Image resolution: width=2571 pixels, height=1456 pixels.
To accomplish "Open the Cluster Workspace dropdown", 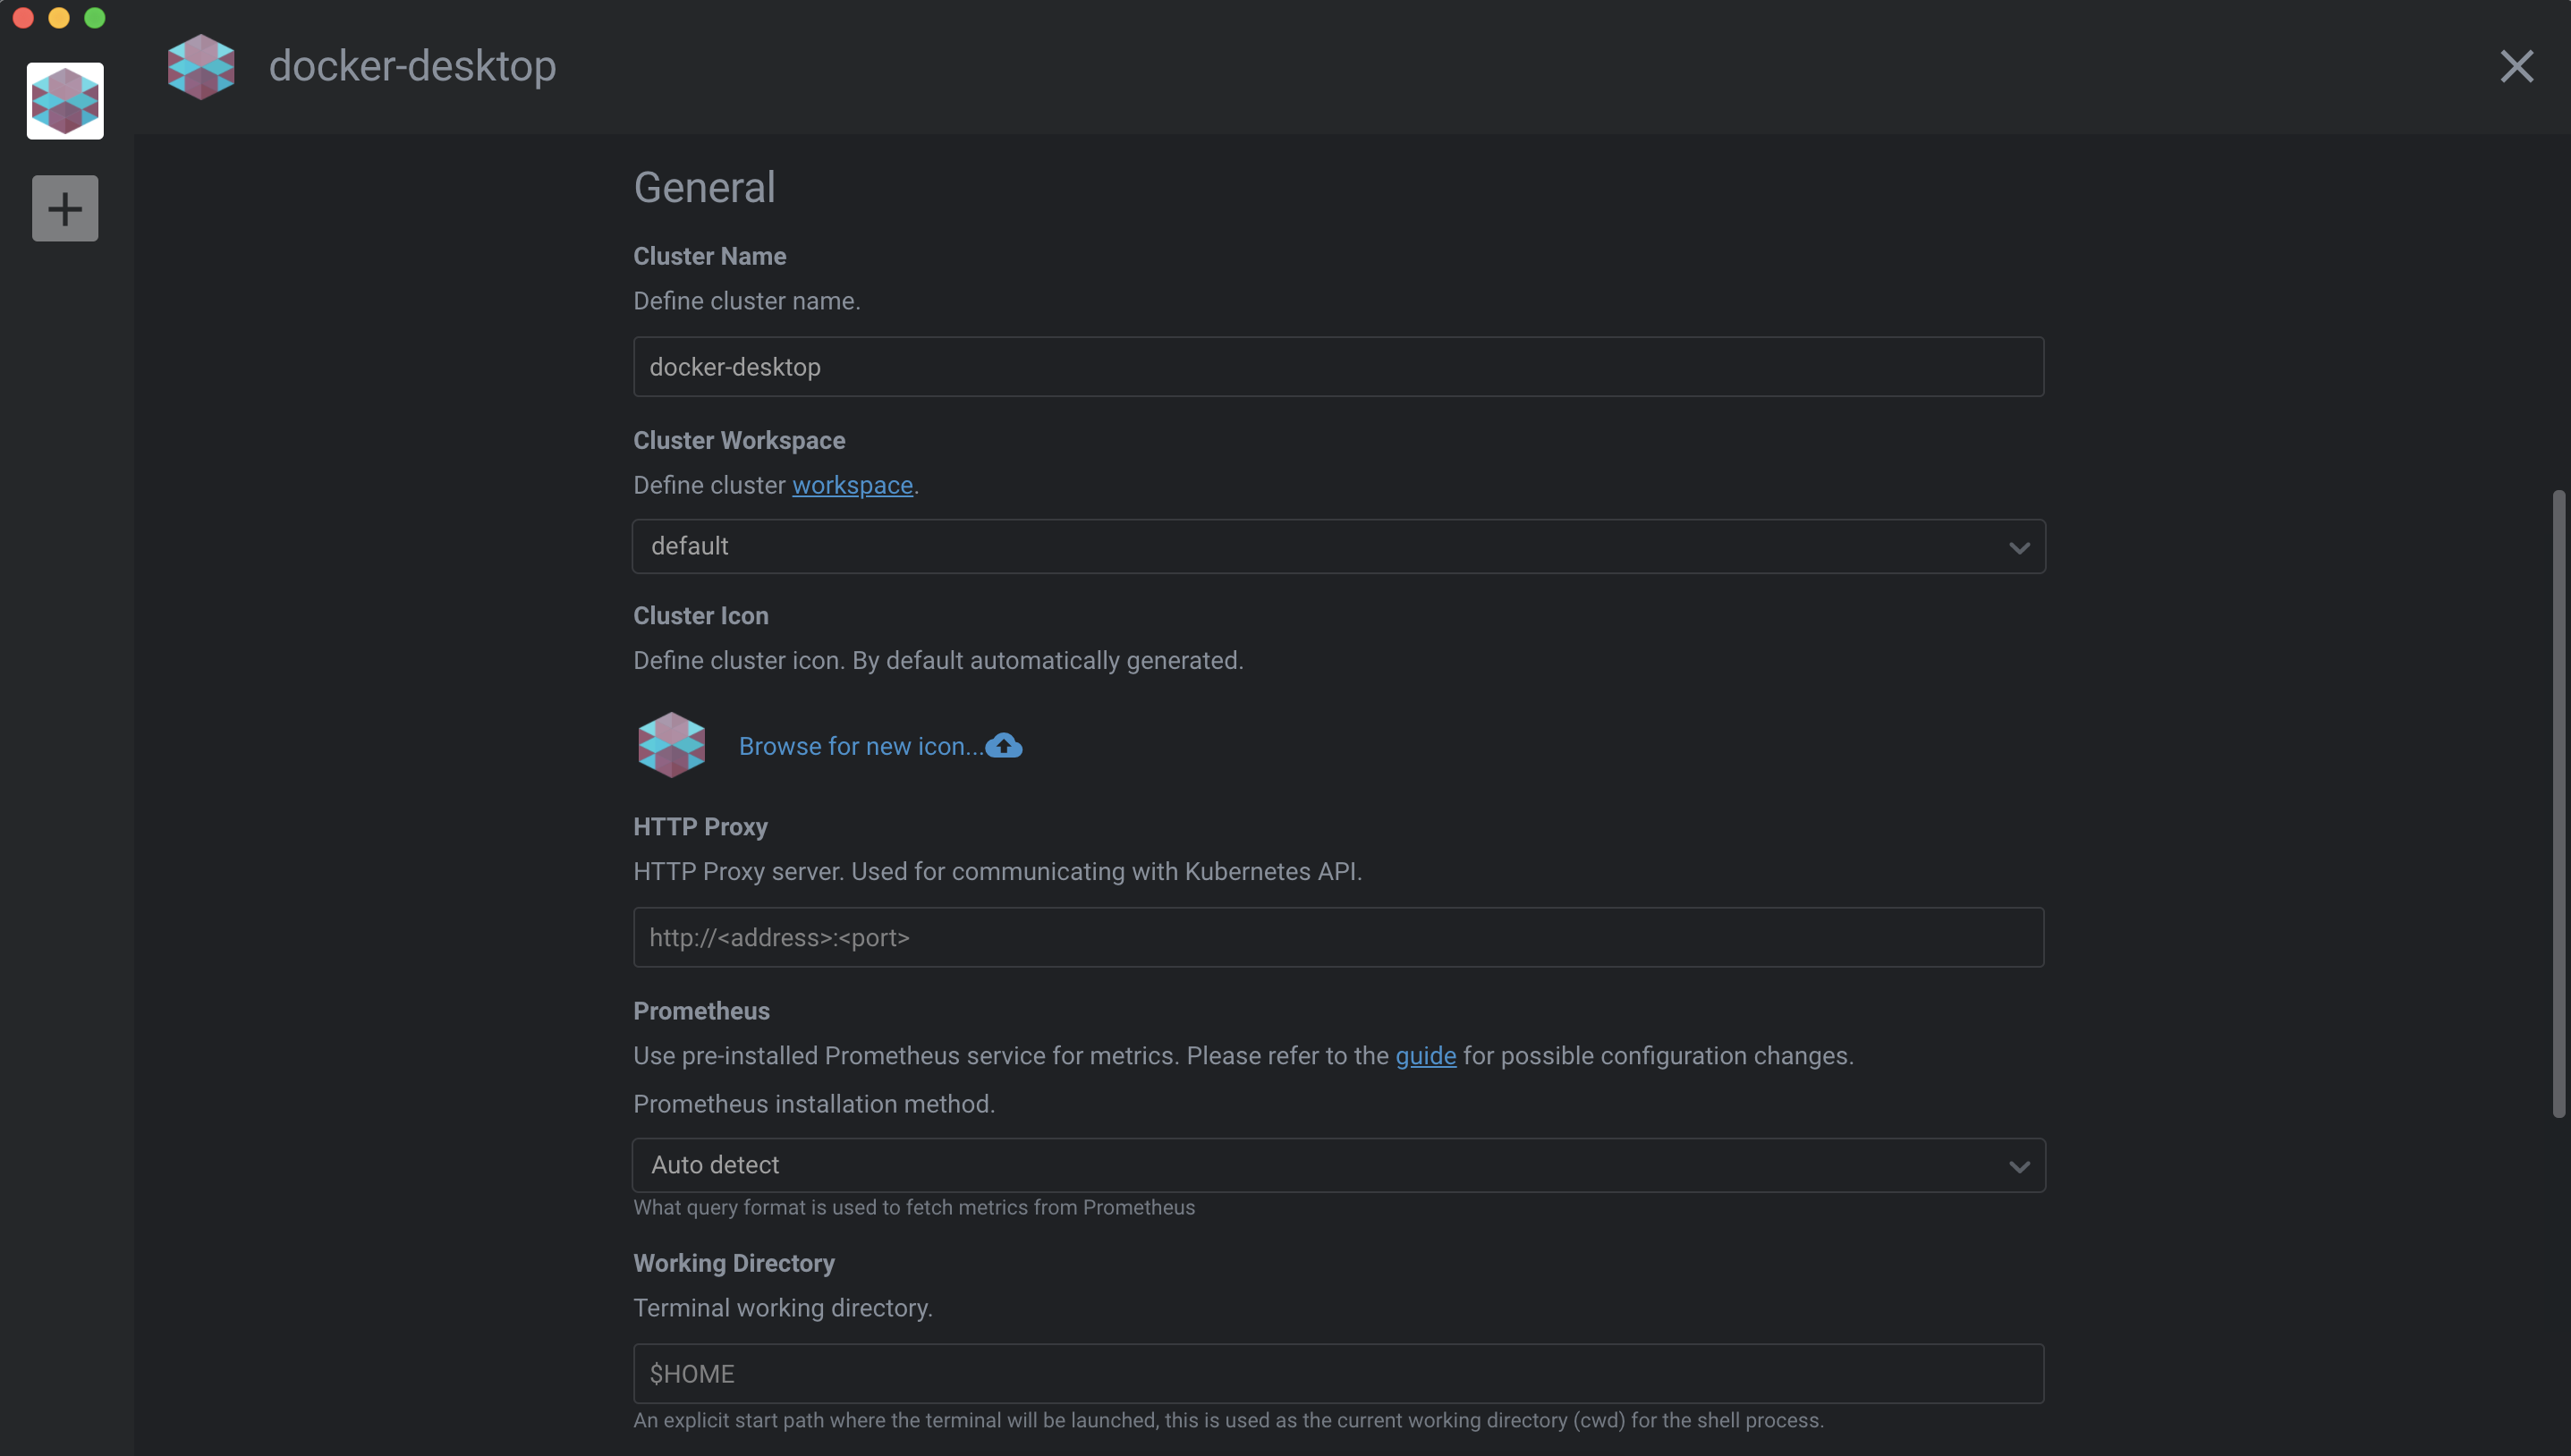I will tap(1338, 546).
